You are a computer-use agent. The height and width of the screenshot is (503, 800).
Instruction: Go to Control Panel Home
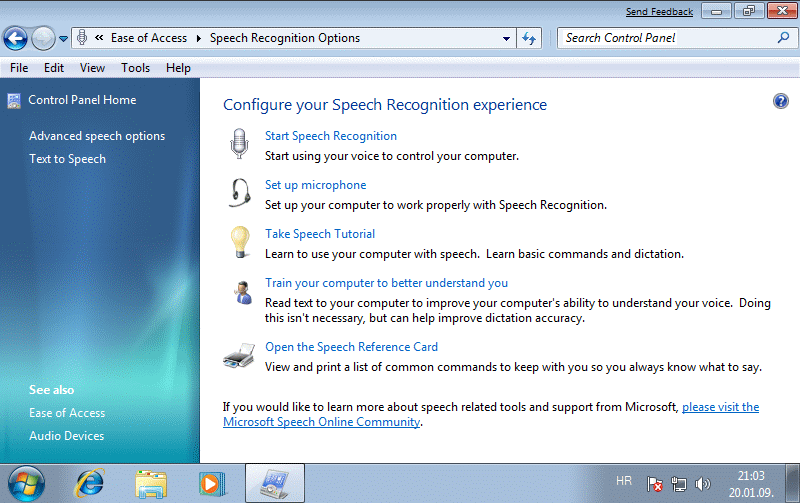[x=82, y=100]
